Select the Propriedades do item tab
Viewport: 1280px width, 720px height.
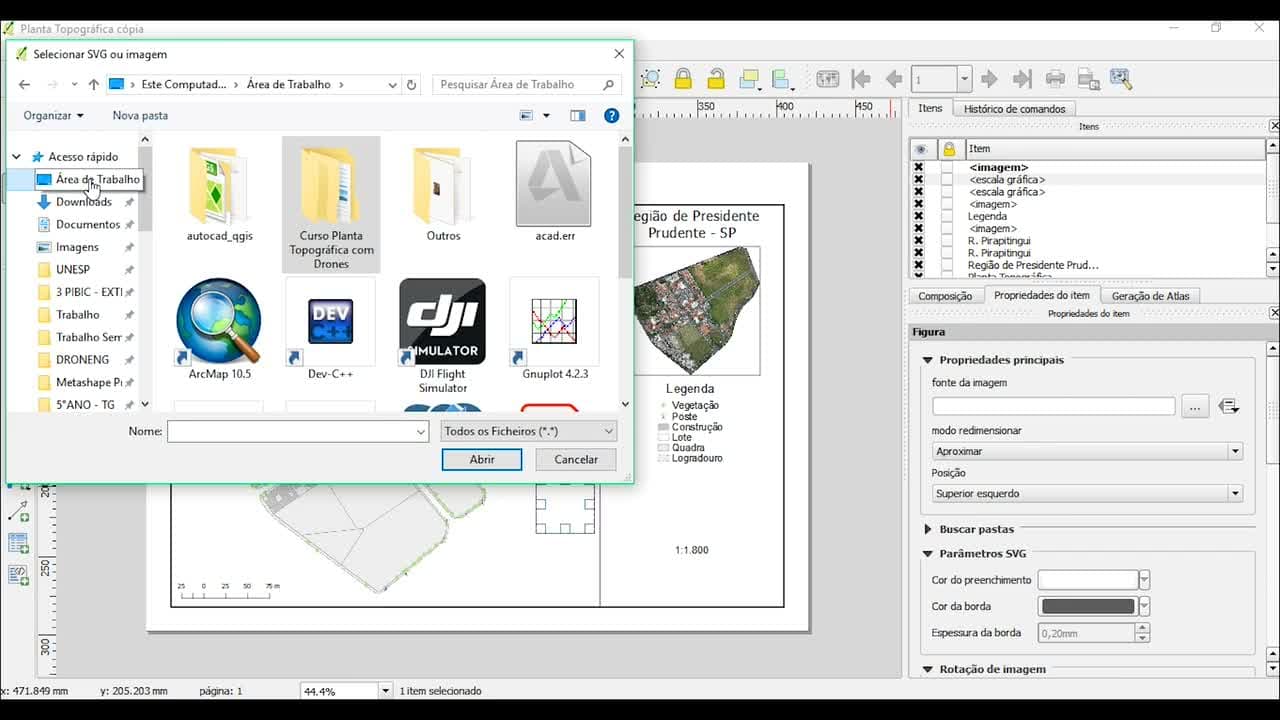point(1041,295)
